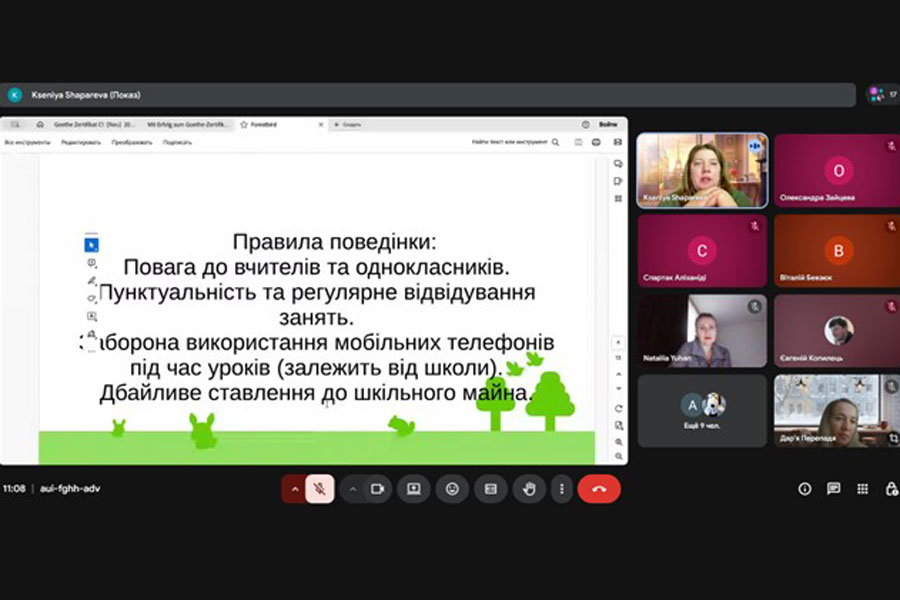Open the Преобразовать menu item
The height and width of the screenshot is (600, 900).
click(131, 142)
